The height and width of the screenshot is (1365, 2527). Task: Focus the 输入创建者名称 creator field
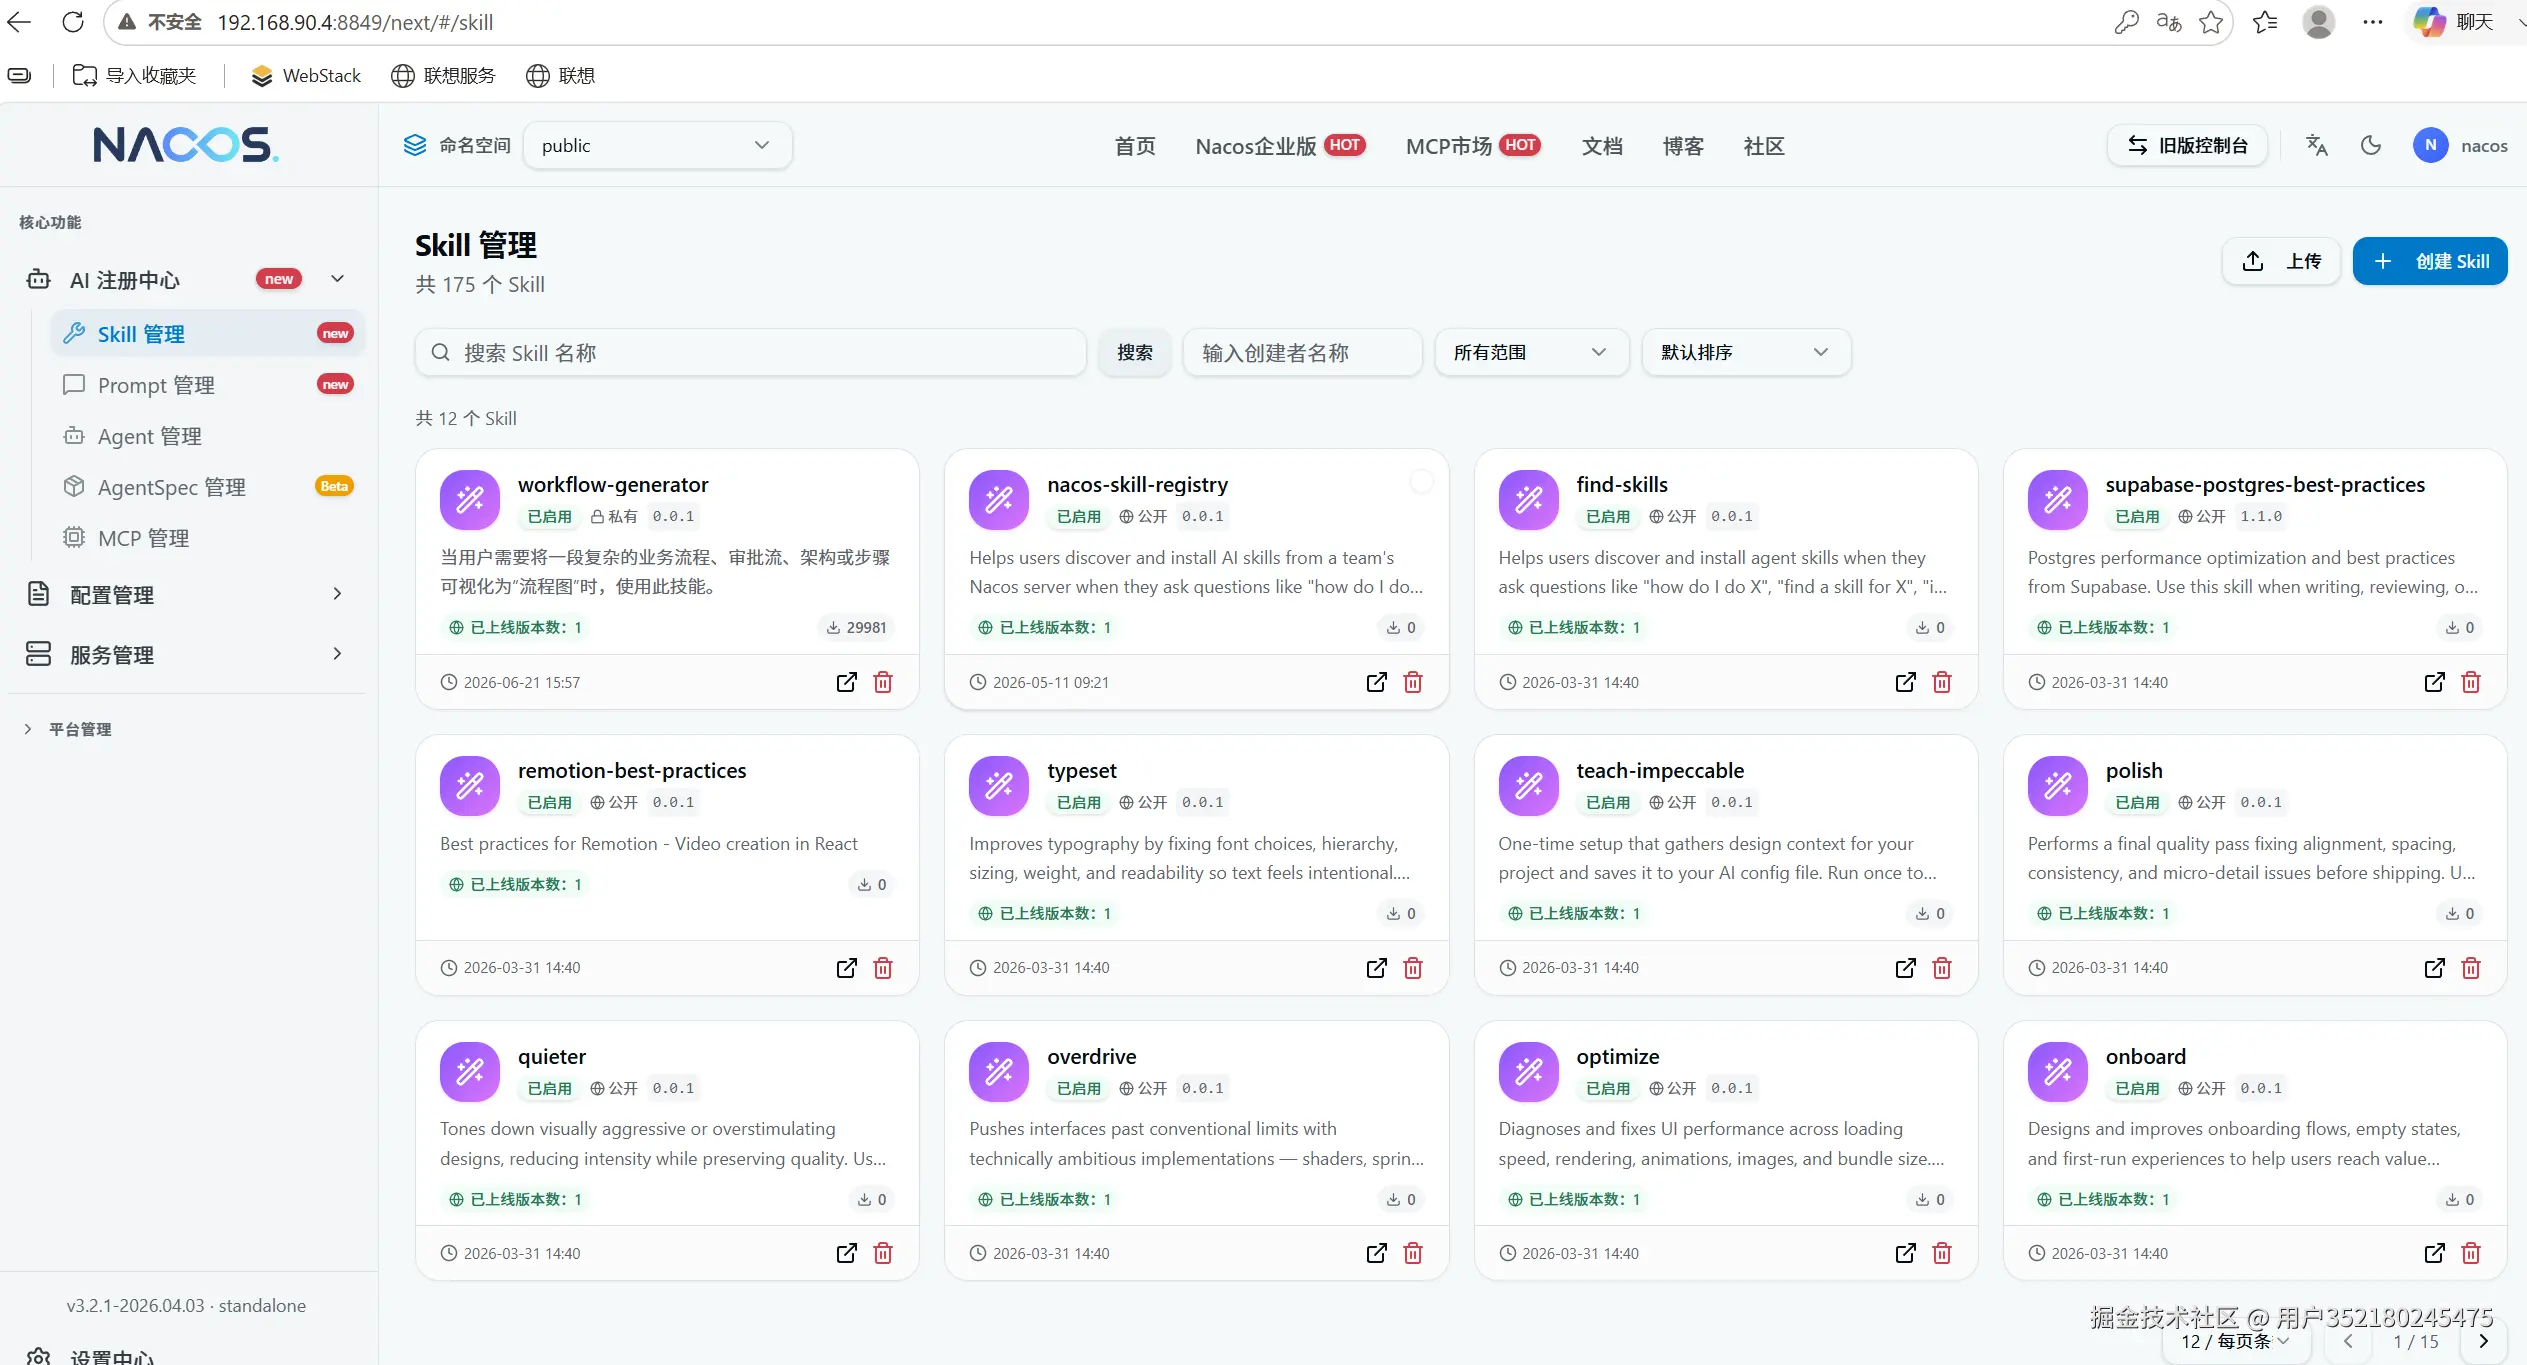click(1302, 353)
